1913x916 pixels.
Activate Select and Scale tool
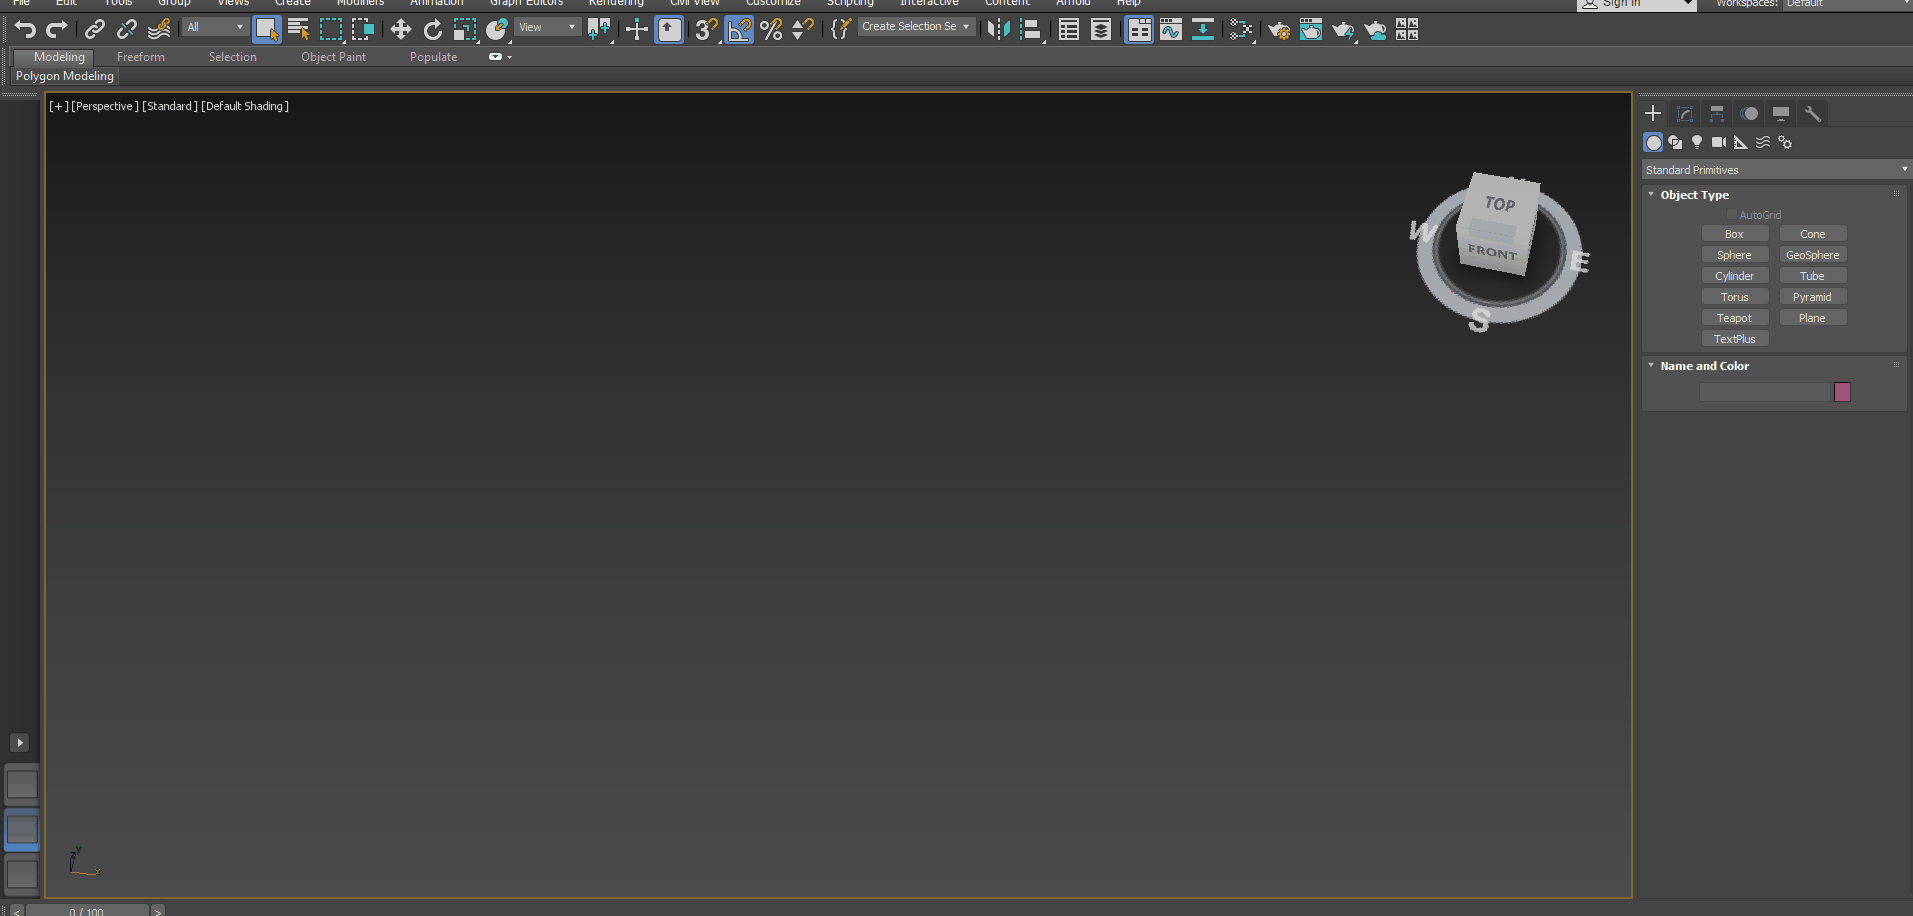465,29
